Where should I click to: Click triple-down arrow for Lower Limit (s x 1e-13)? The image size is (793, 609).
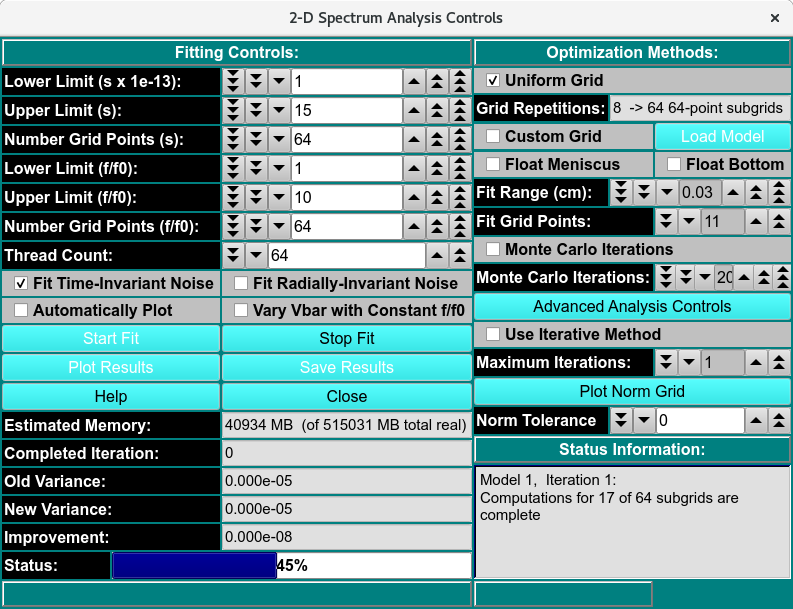233,82
